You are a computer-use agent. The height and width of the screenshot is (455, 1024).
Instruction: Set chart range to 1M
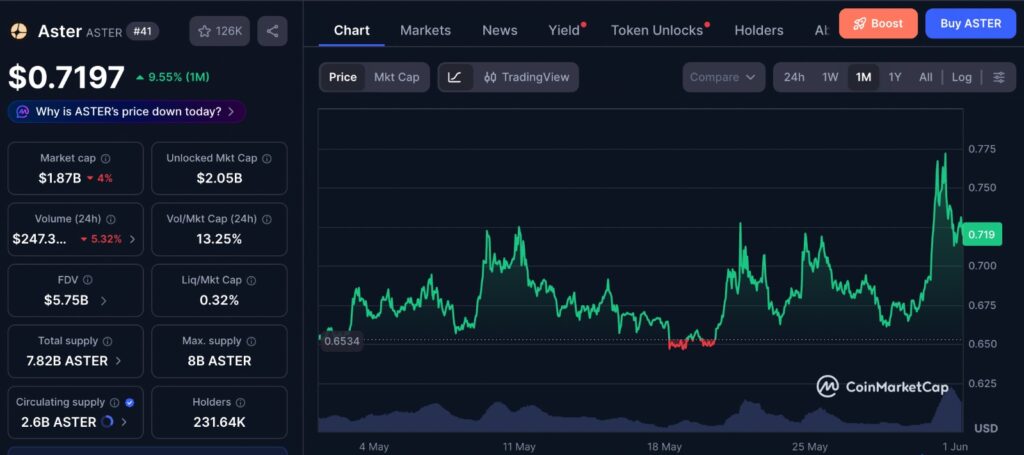click(863, 77)
